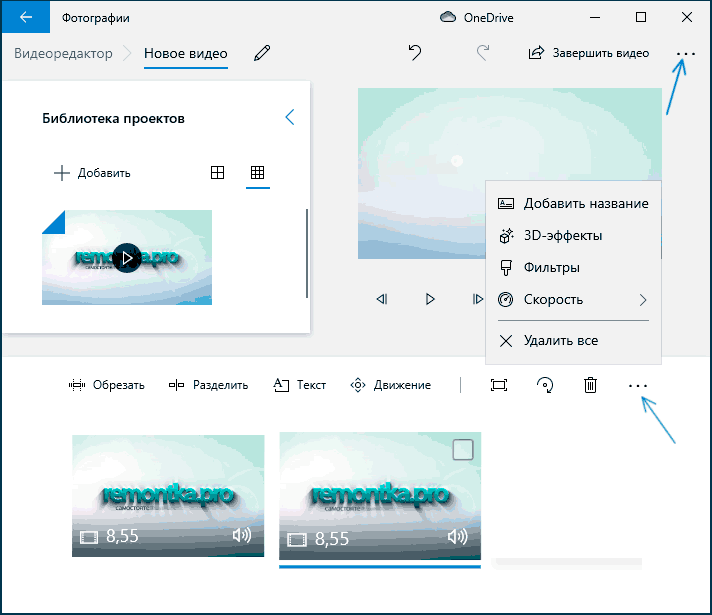Click Завершить видео to export
712x615 pixels.
coord(589,53)
